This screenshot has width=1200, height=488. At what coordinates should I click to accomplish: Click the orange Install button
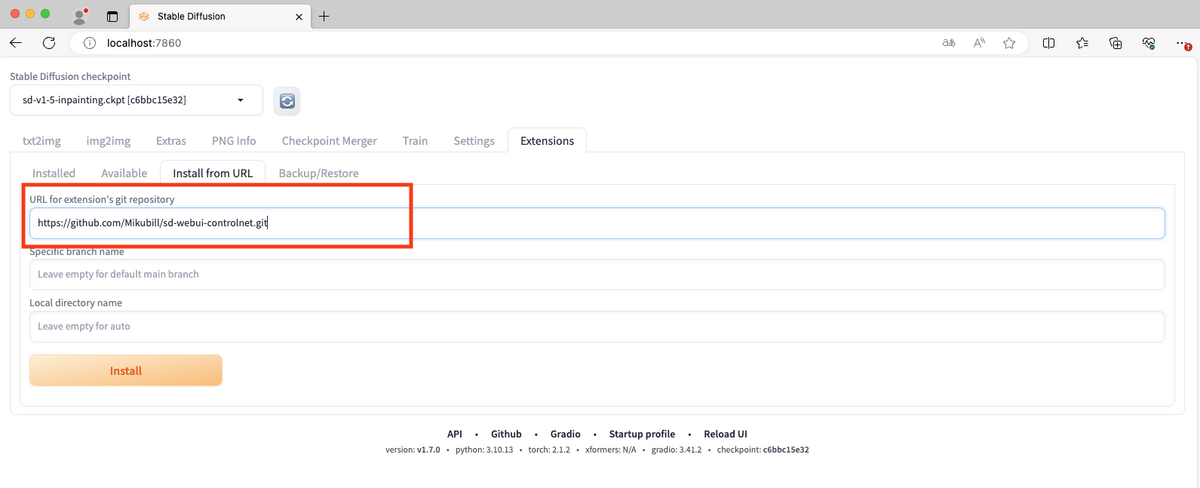[x=126, y=370]
